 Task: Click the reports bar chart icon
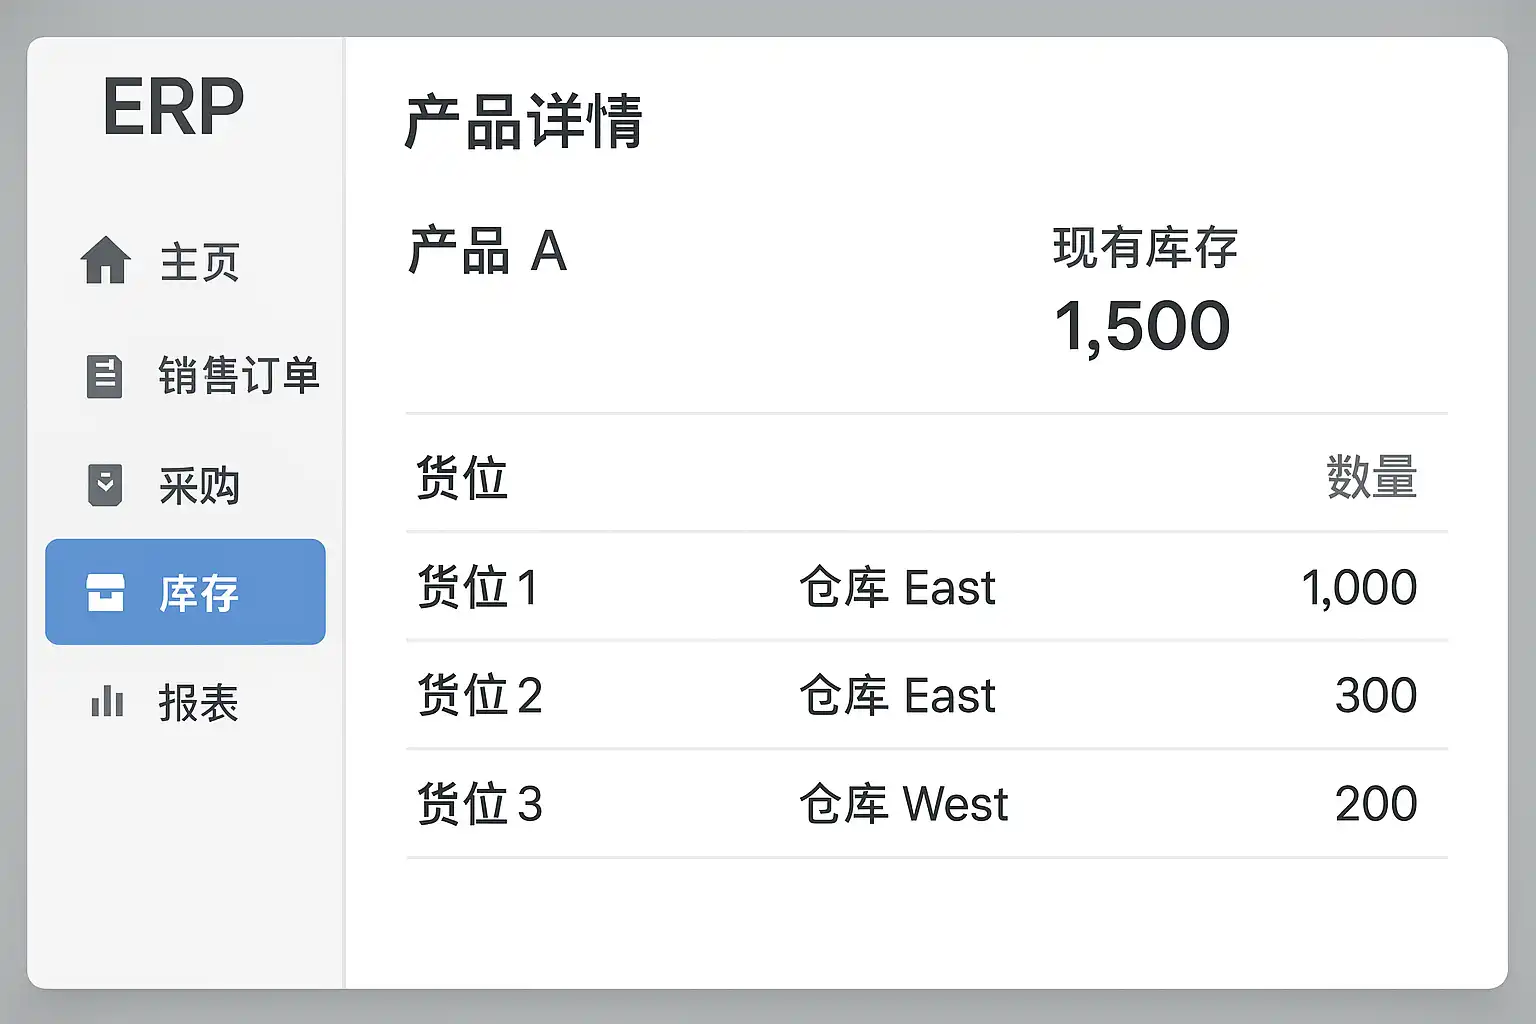click(x=107, y=702)
